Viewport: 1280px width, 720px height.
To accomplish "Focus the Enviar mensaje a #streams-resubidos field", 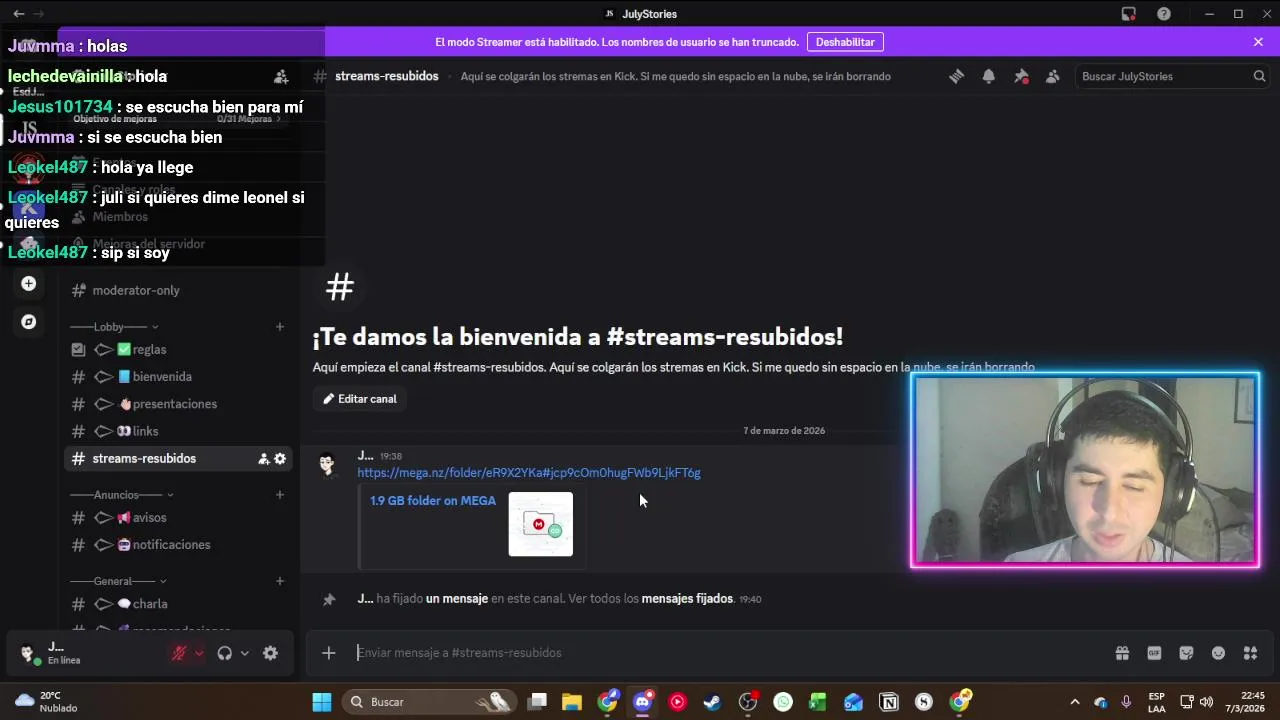I will (730, 653).
